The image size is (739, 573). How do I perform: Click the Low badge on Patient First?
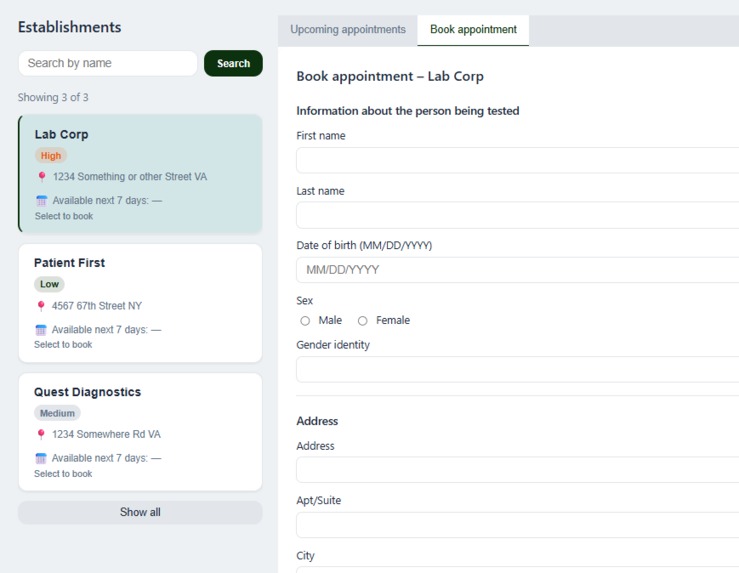click(x=49, y=284)
